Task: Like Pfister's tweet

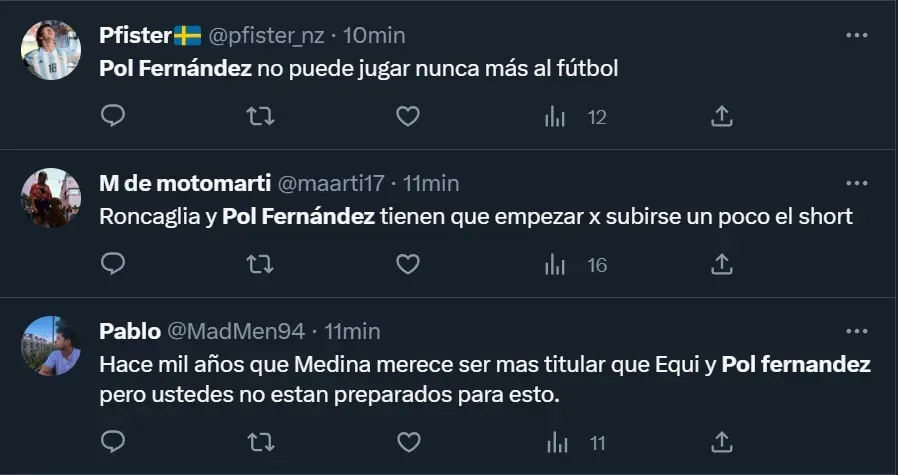Action: pos(407,117)
